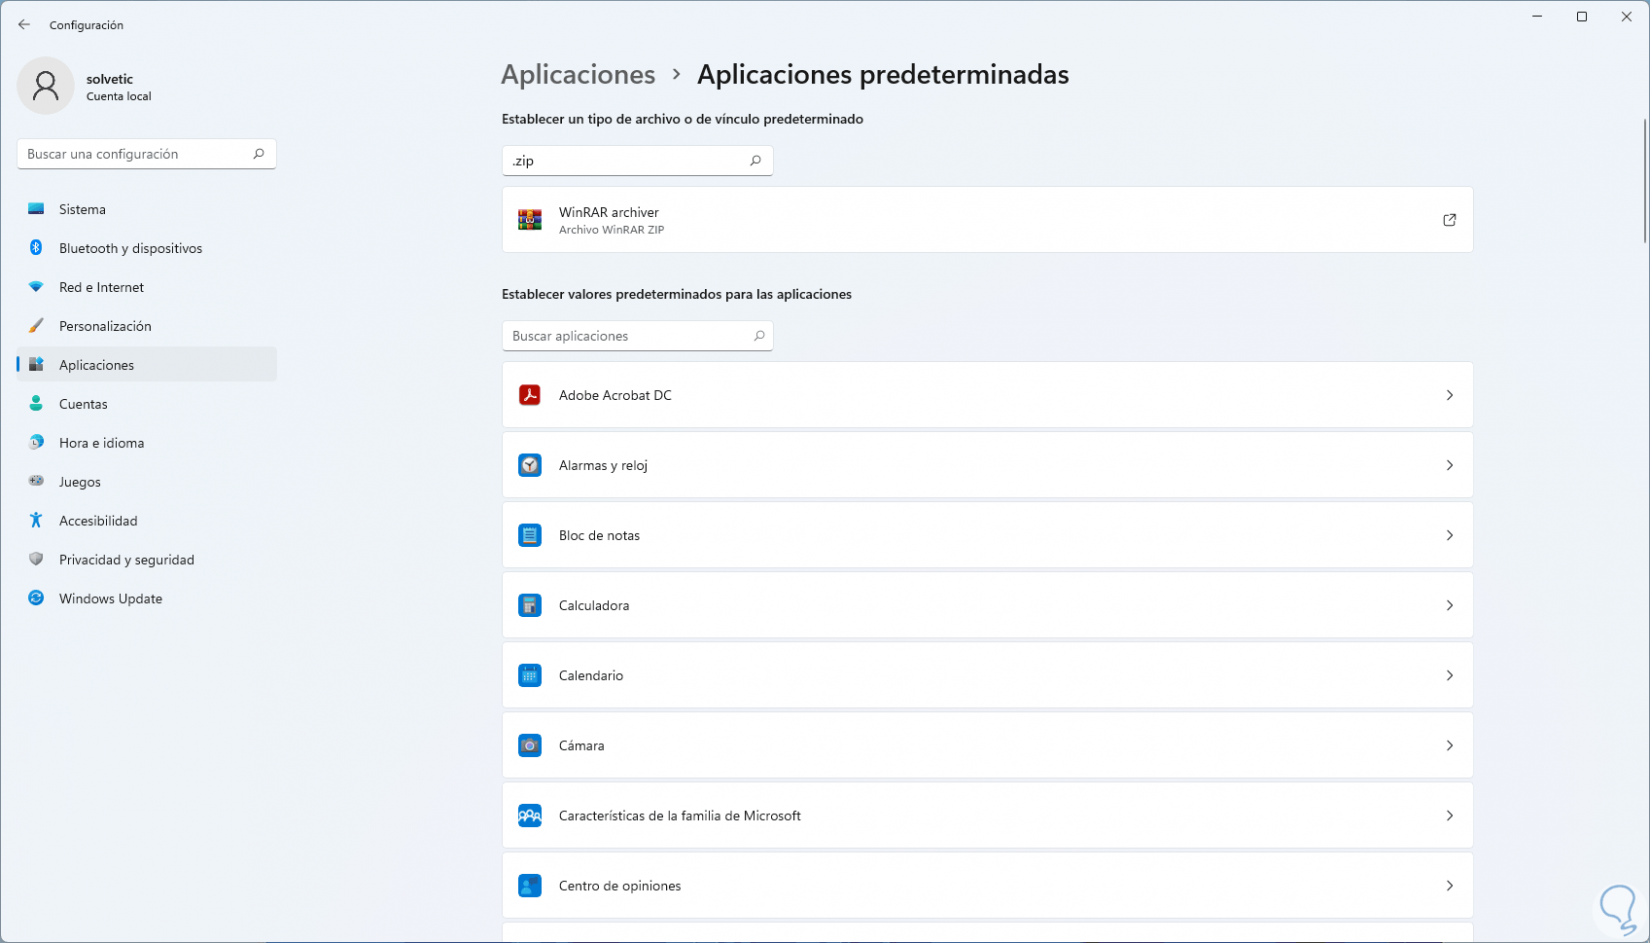Expand the Bloc de notas chevron

tap(1449, 535)
